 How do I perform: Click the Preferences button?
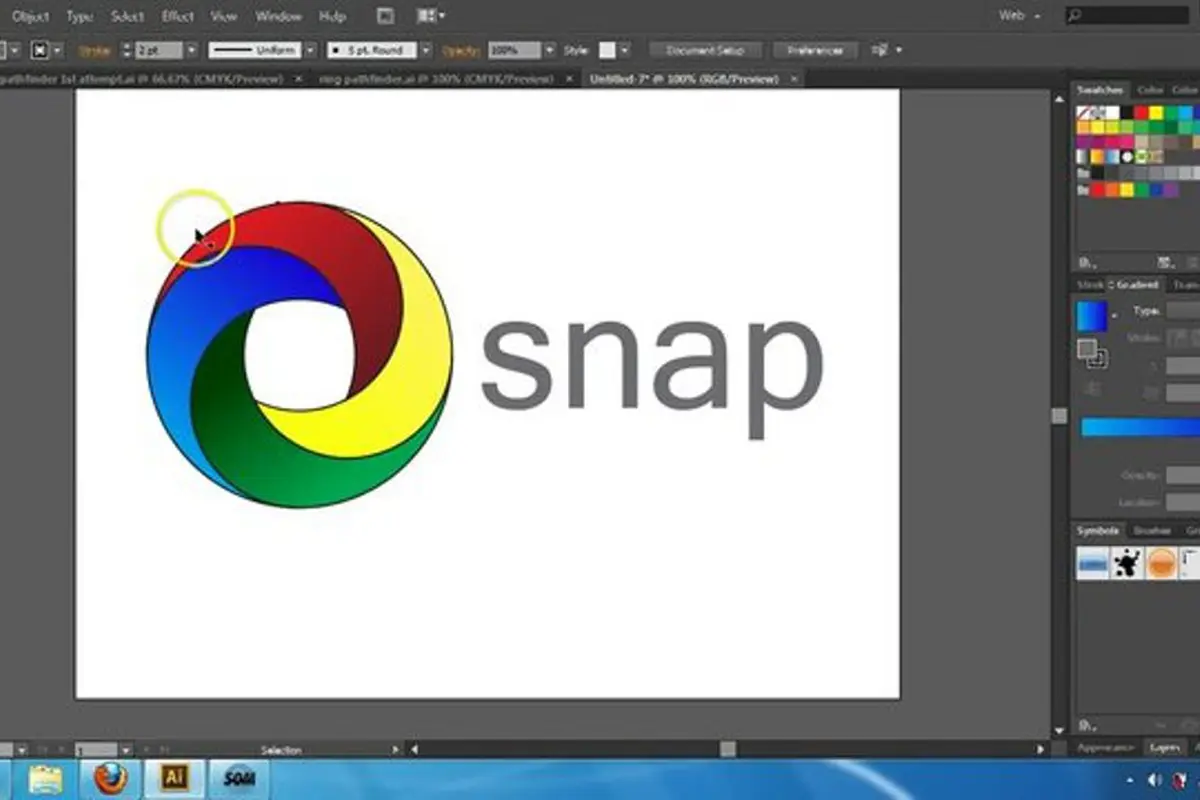point(815,50)
